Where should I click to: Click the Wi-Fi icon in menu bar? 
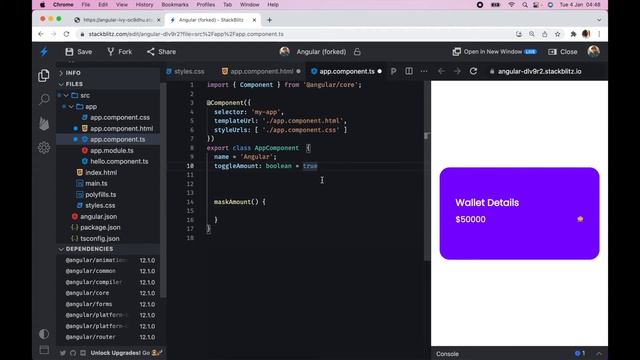511,4
